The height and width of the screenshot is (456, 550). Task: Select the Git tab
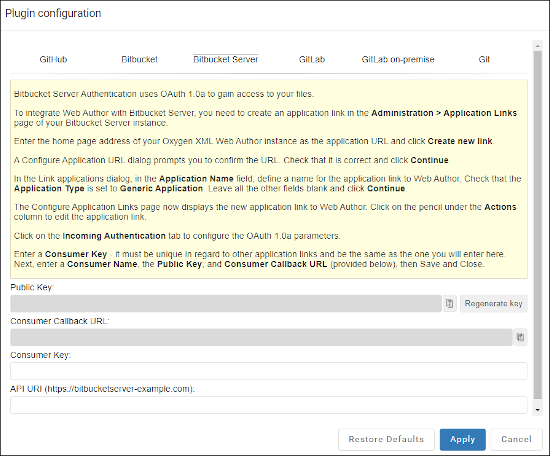[484, 59]
